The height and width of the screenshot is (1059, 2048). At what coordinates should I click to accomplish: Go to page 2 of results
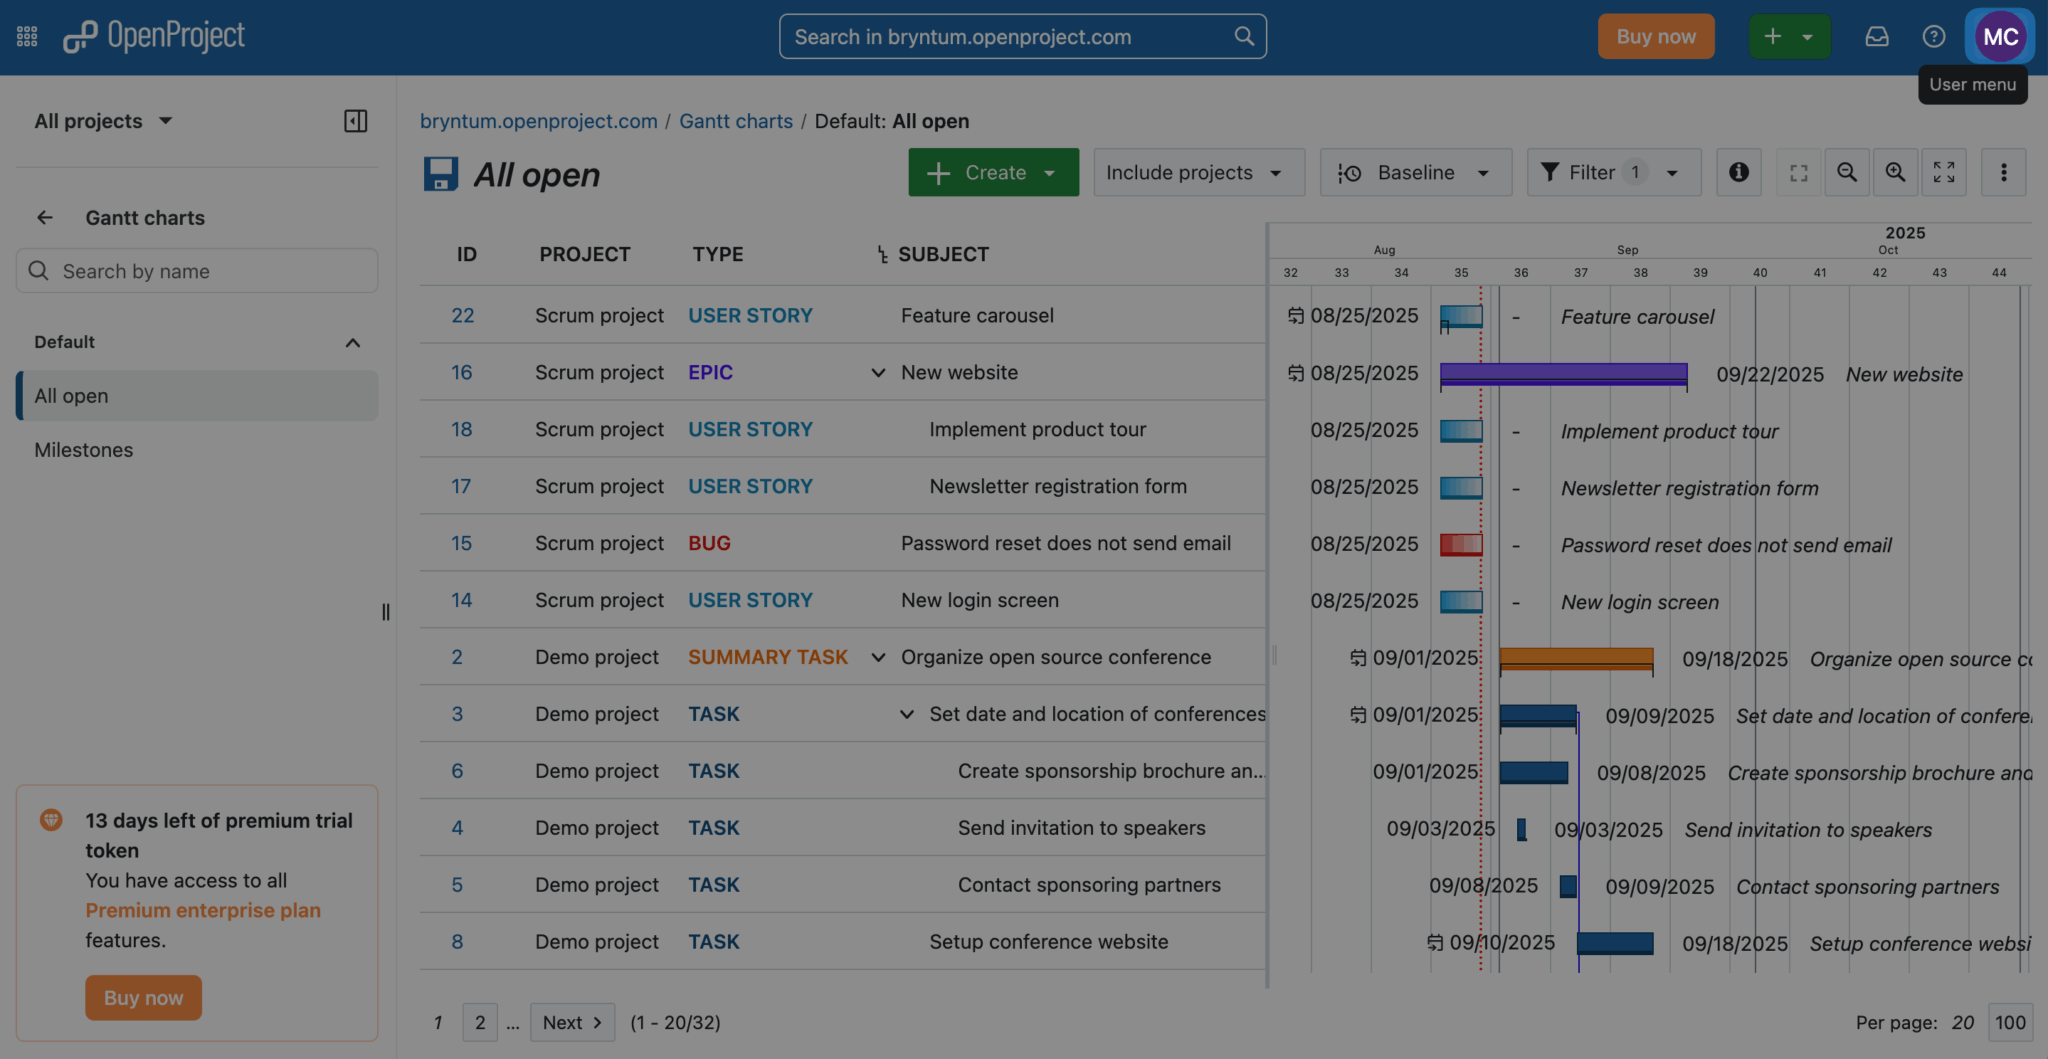click(480, 1022)
